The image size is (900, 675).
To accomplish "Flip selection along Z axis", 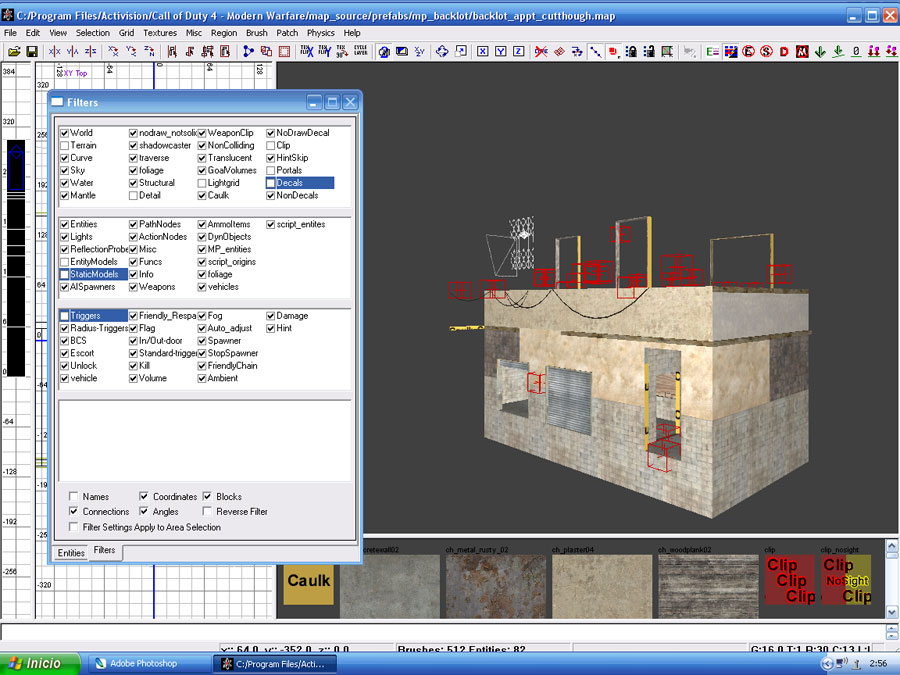I will click(x=91, y=52).
